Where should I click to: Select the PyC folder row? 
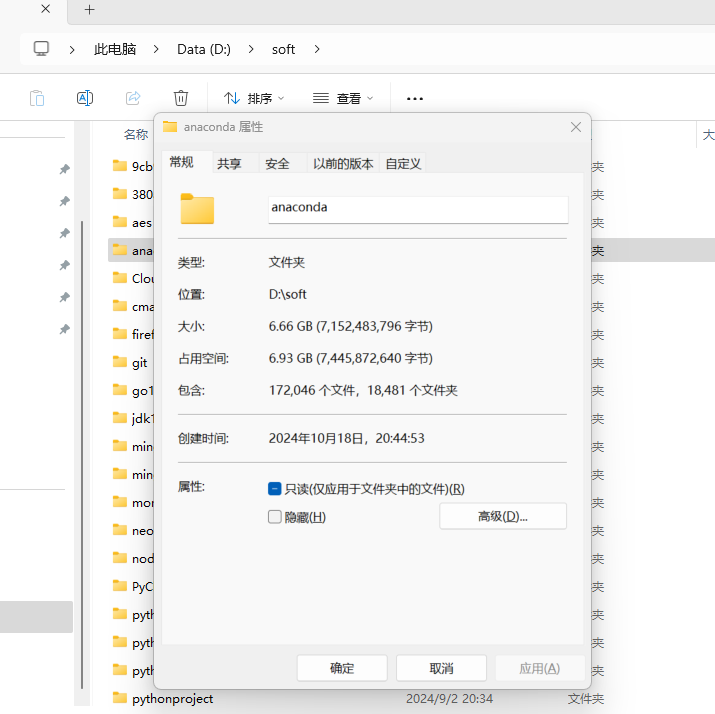pos(132,586)
